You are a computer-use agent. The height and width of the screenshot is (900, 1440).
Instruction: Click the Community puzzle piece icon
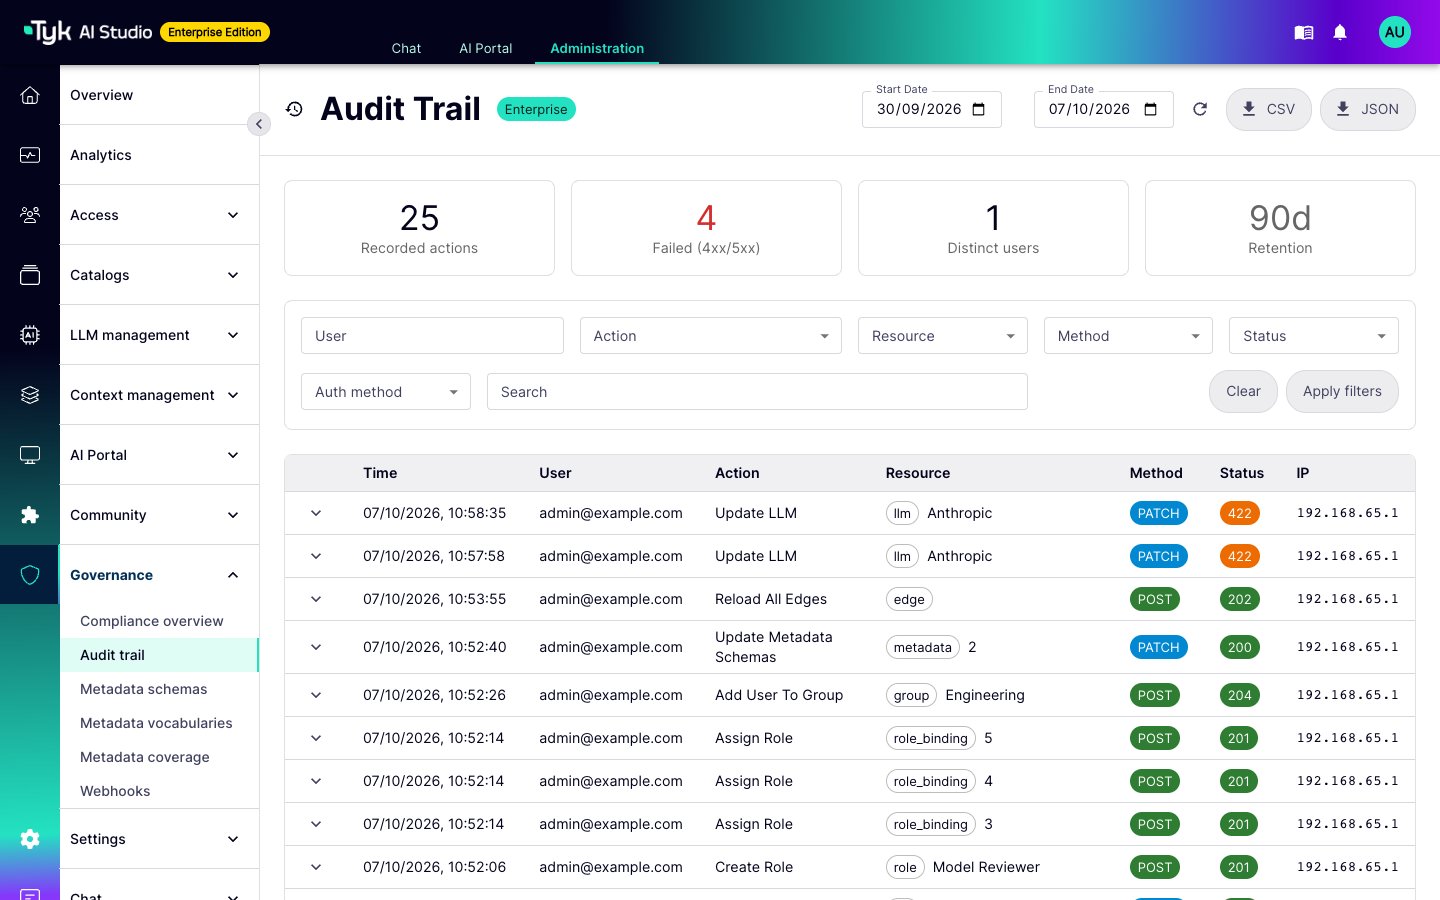tap(30, 515)
